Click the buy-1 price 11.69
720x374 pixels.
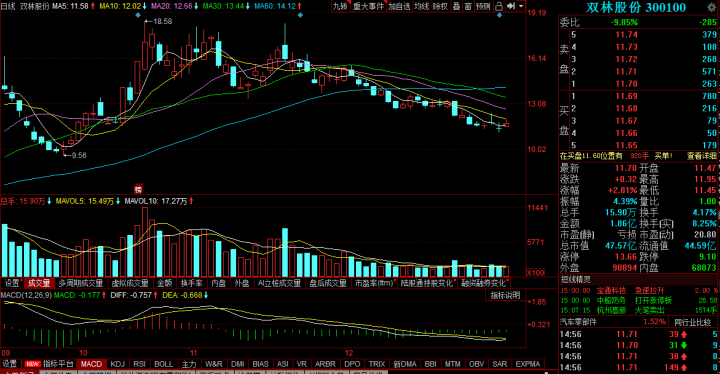[626, 96]
